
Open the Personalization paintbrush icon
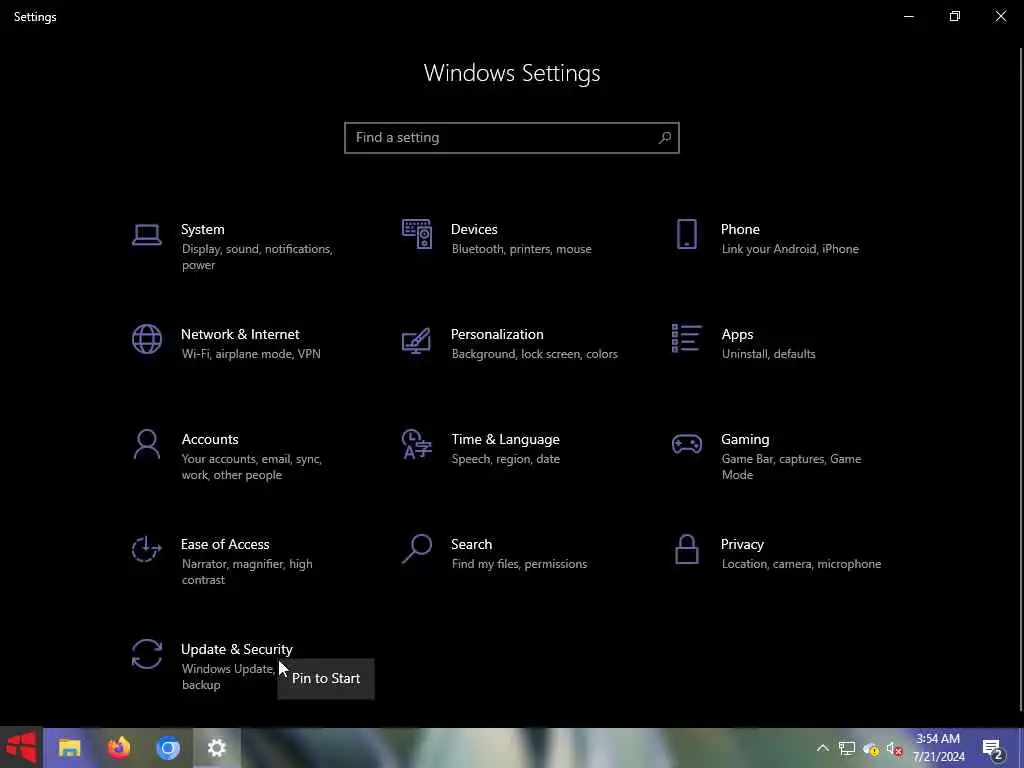[417, 340]
